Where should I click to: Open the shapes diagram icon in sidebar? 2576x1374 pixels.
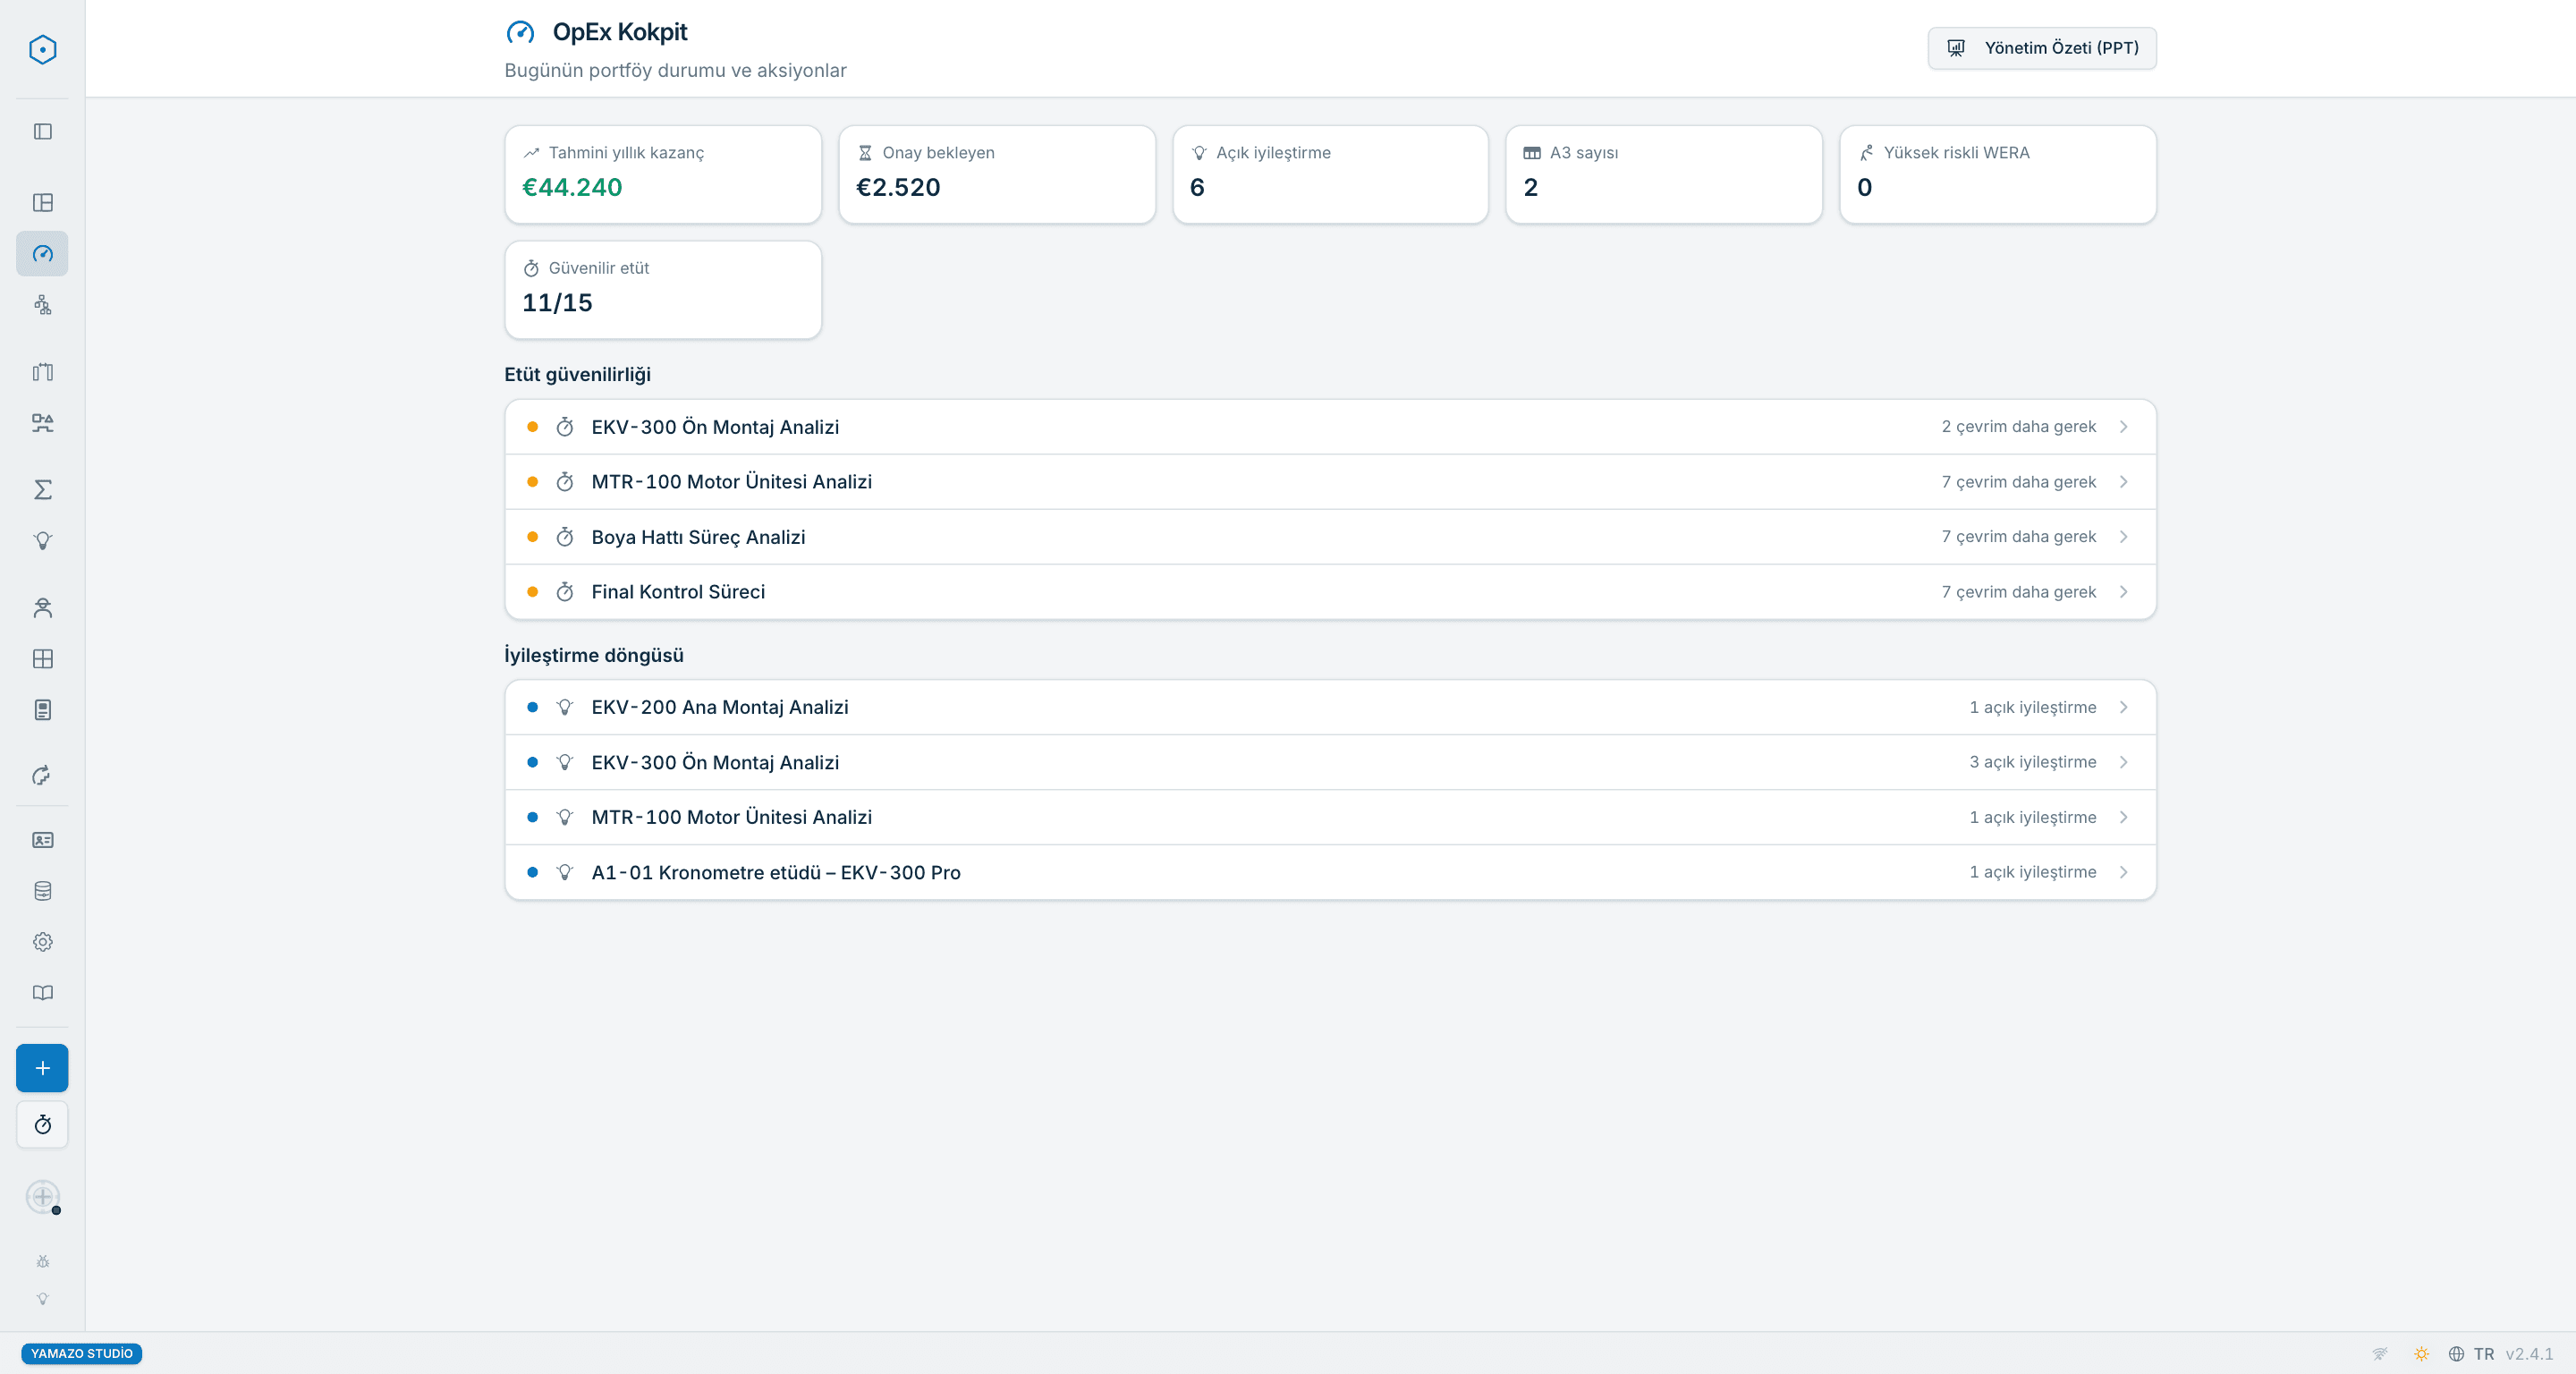coord(42,423)
